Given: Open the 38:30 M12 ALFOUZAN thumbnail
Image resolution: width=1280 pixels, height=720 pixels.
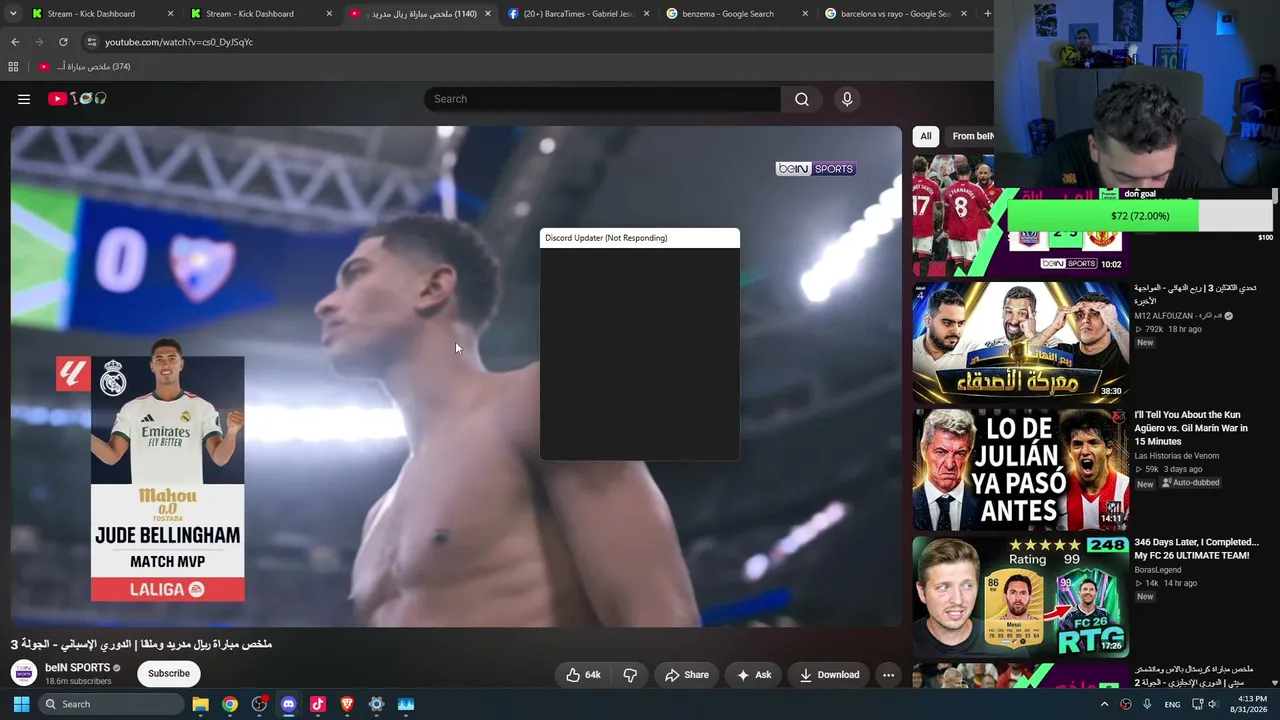Looking at the screenshot, I should click(1020, 343).
